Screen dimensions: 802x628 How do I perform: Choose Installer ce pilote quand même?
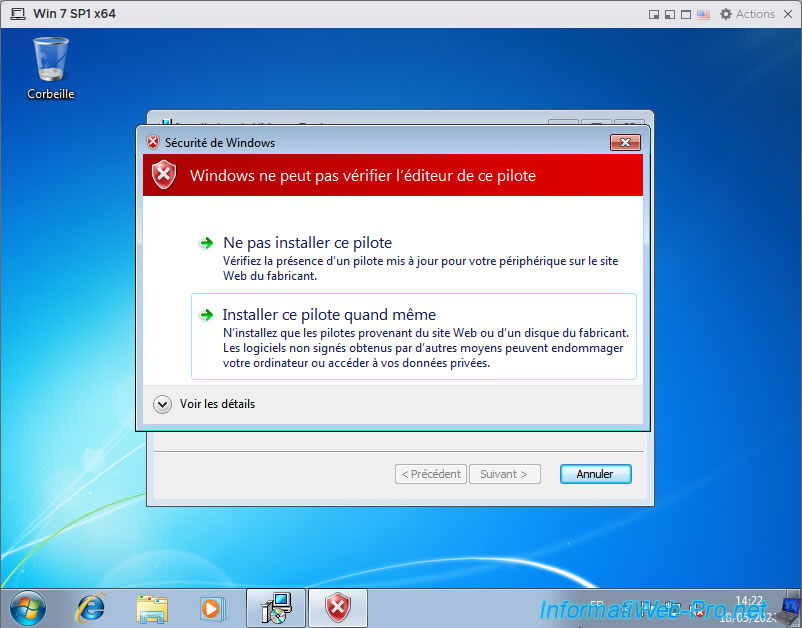click(329, 315)
